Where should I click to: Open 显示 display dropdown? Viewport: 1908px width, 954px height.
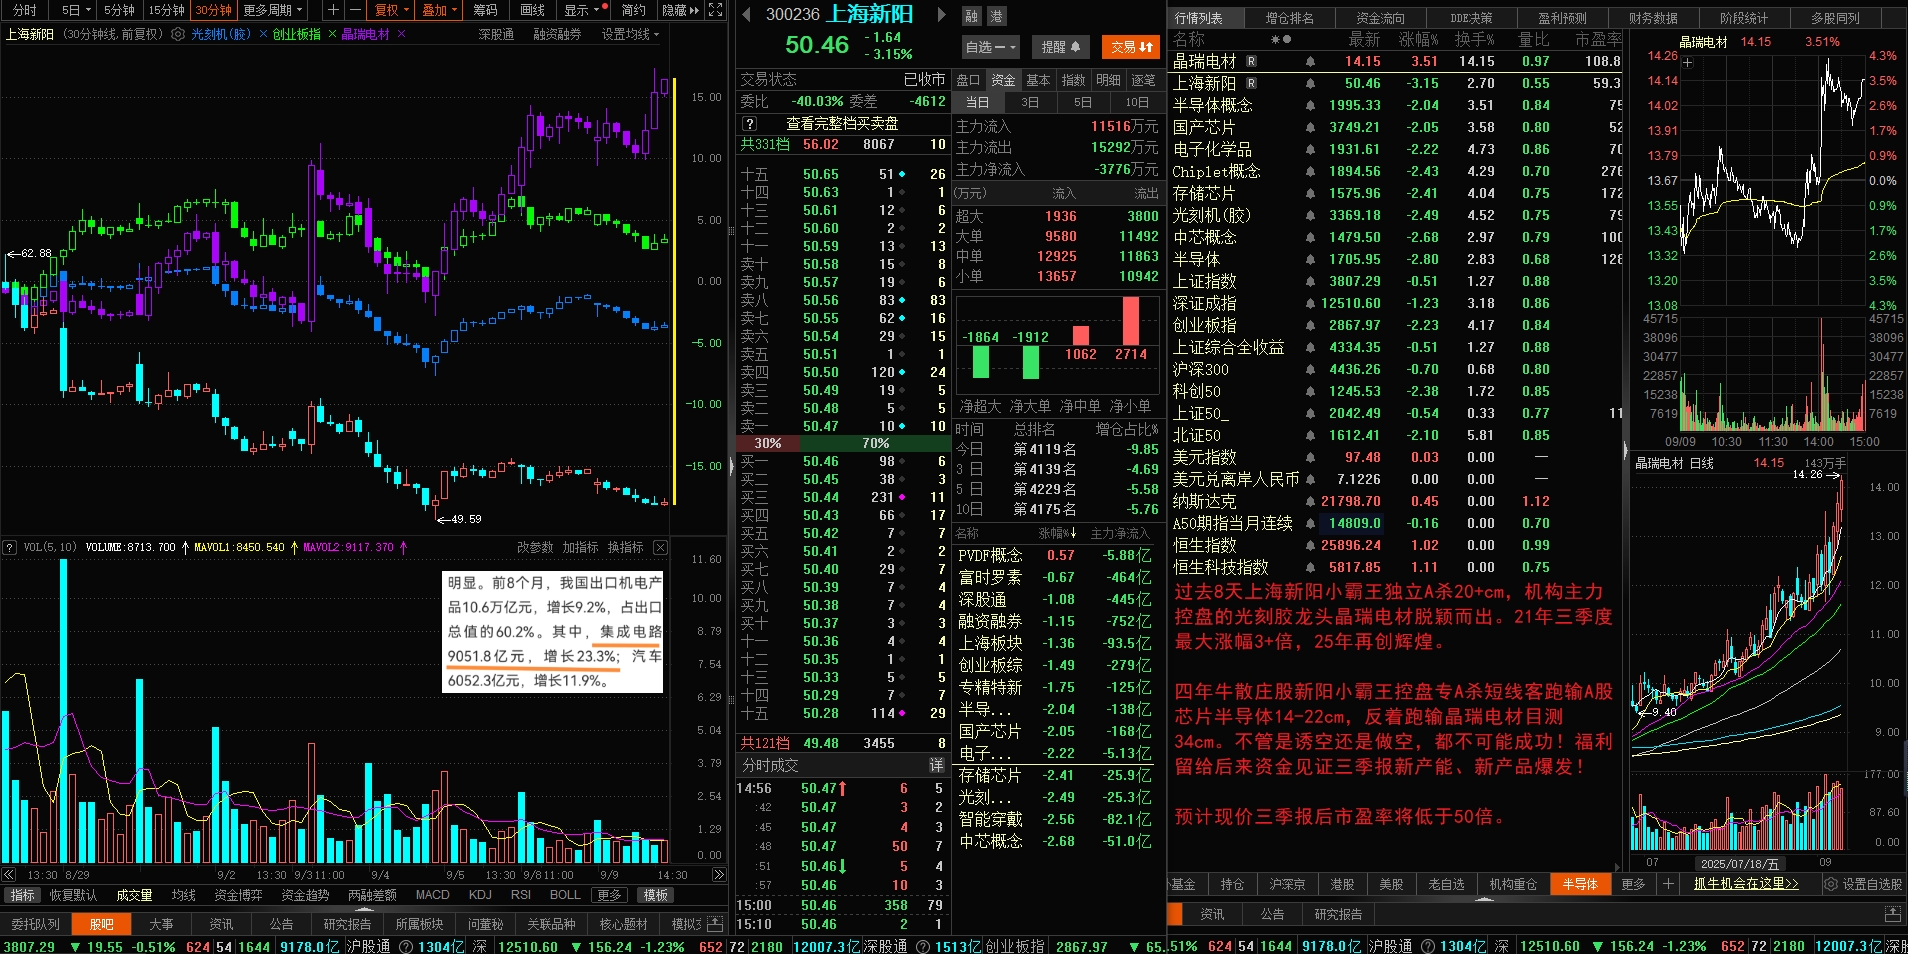click(x=581, y=10)
